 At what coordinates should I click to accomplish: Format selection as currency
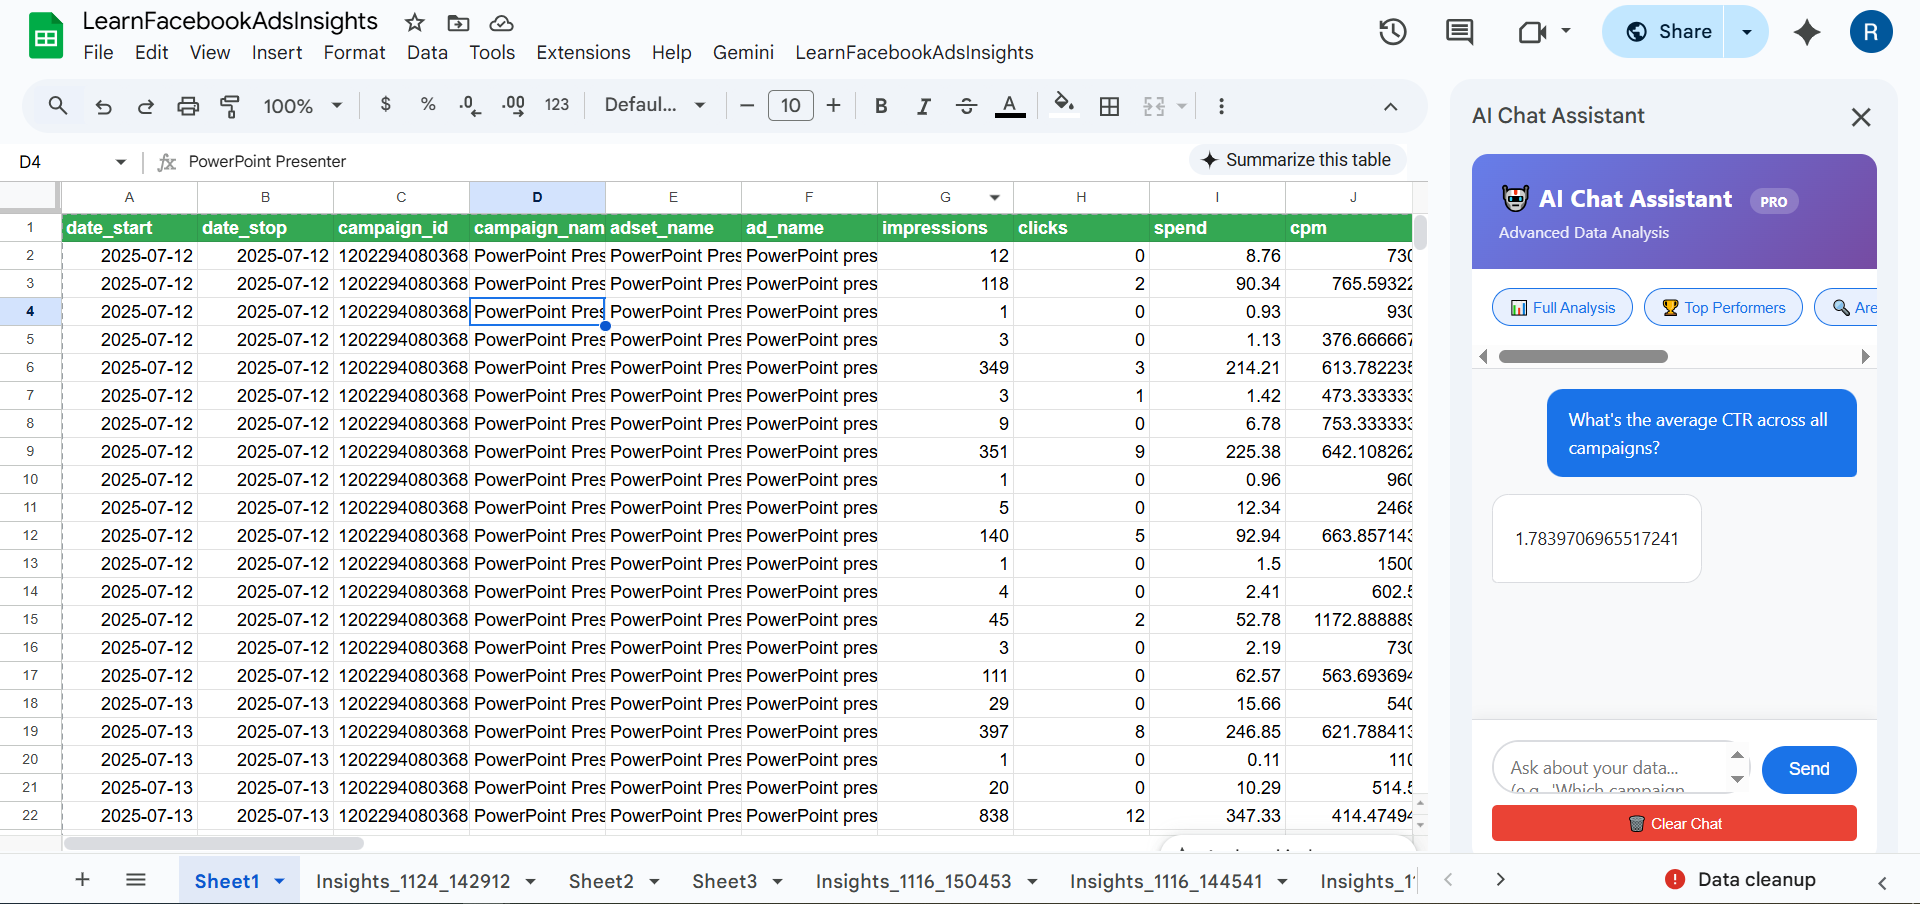(x=386, y=105)
